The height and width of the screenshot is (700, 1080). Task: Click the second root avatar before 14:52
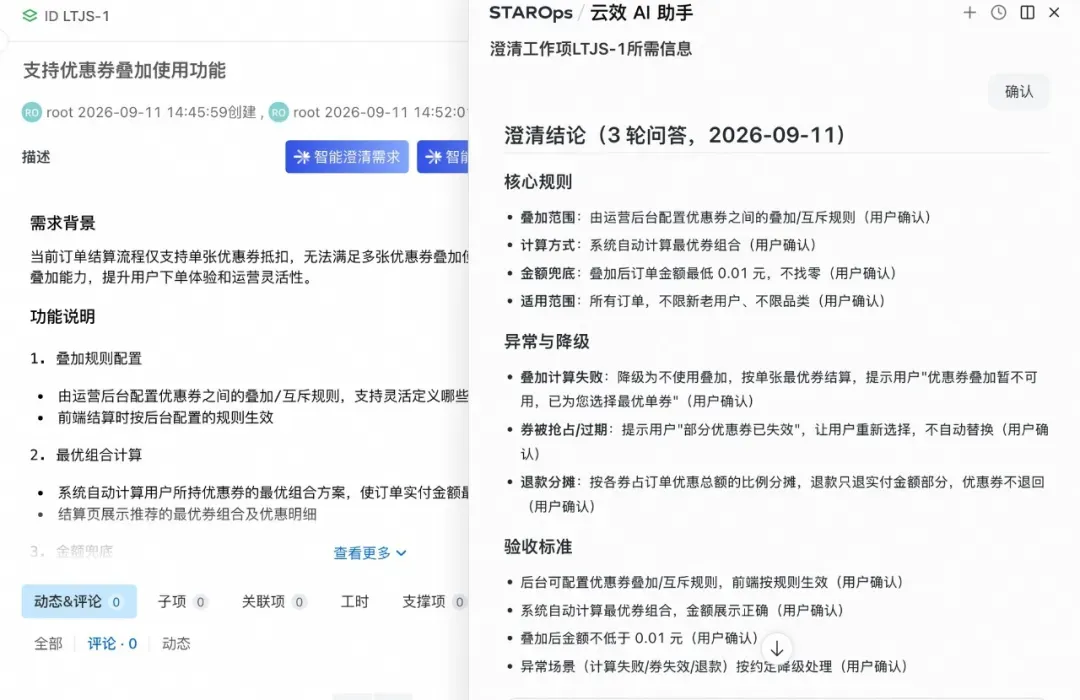(x=278, y=112)
